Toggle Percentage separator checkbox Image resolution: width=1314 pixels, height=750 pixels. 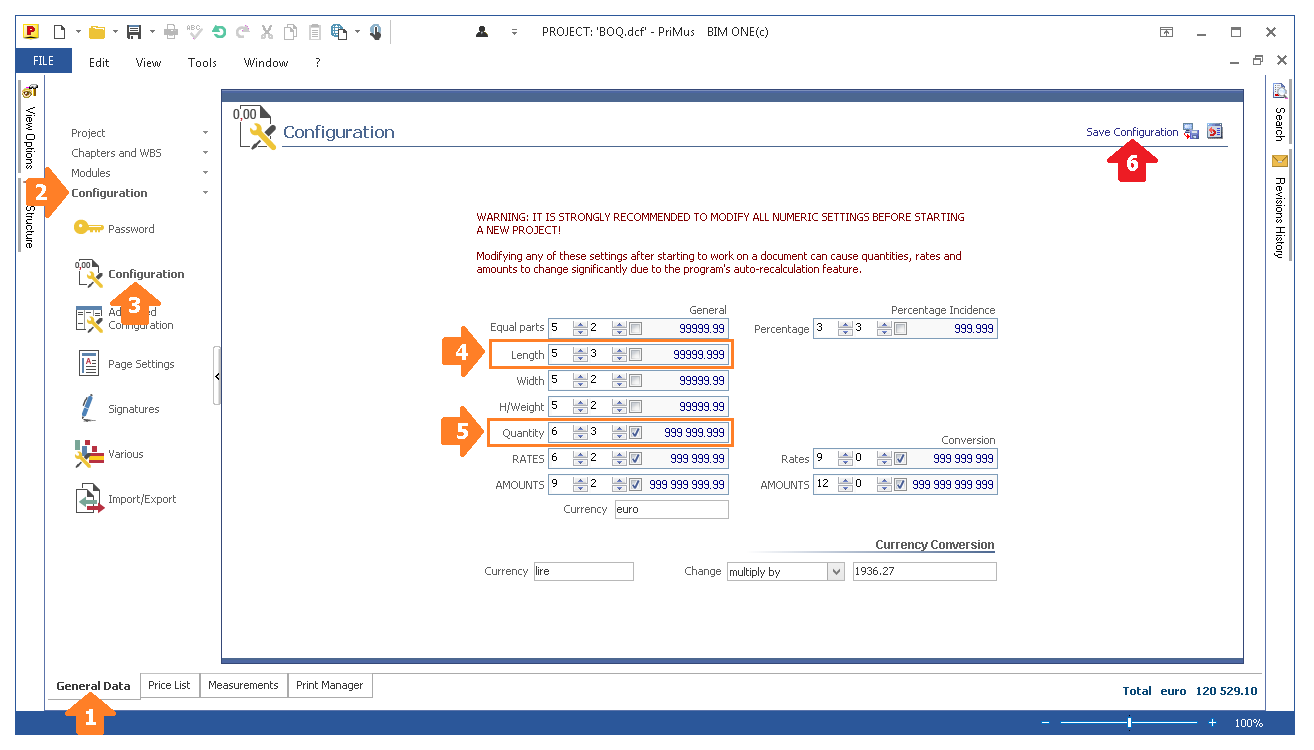[900, 328]
